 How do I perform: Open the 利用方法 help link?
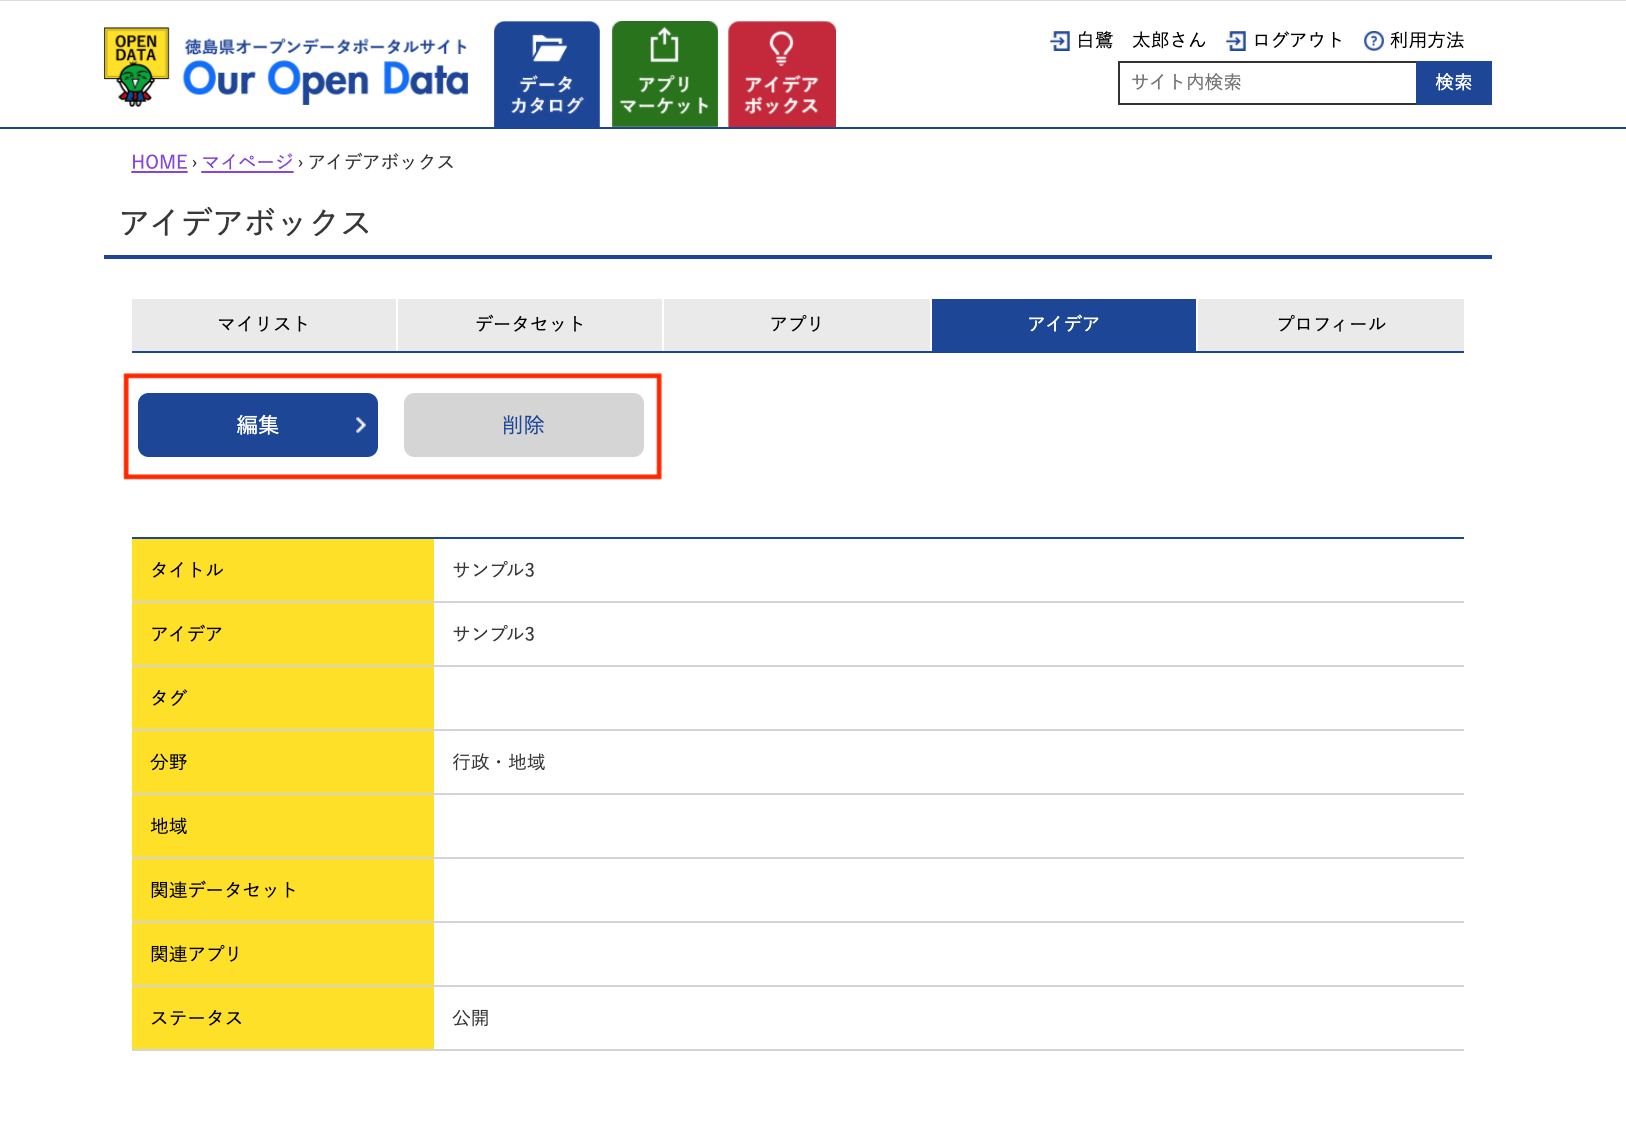tap(1427, 41)
